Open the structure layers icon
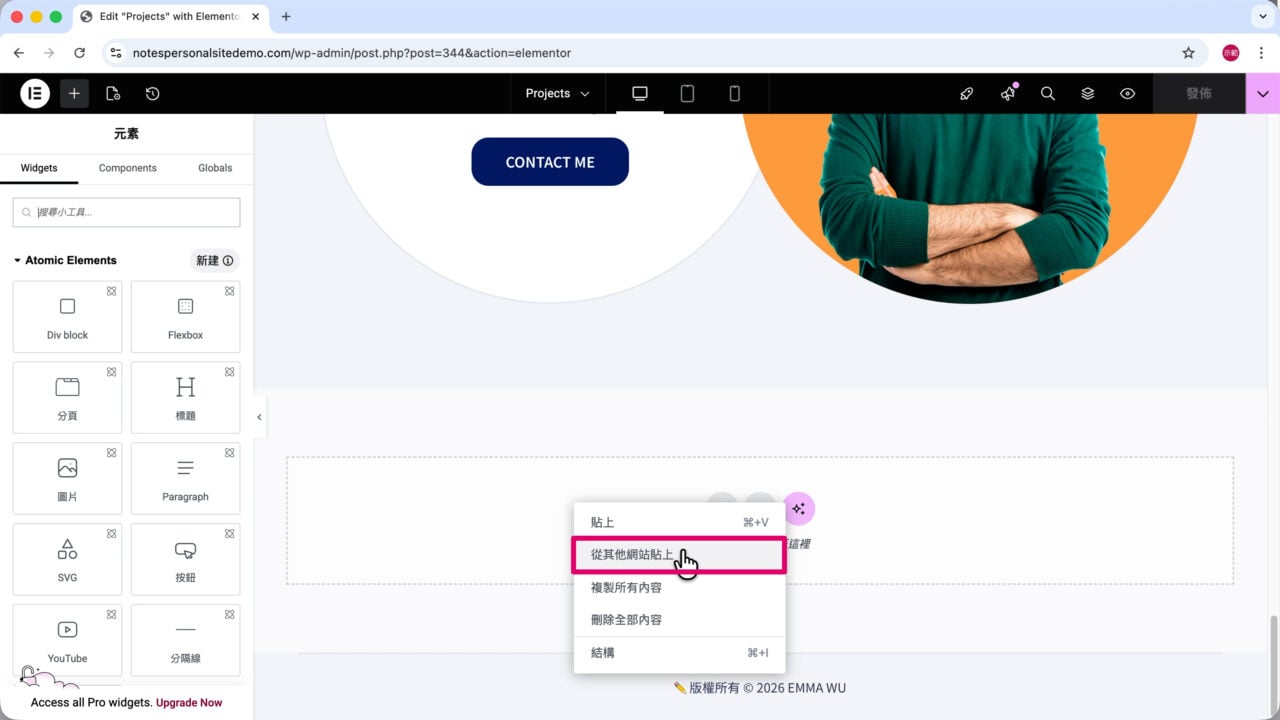This screenshot has height=720, width=1280. 1087,93
